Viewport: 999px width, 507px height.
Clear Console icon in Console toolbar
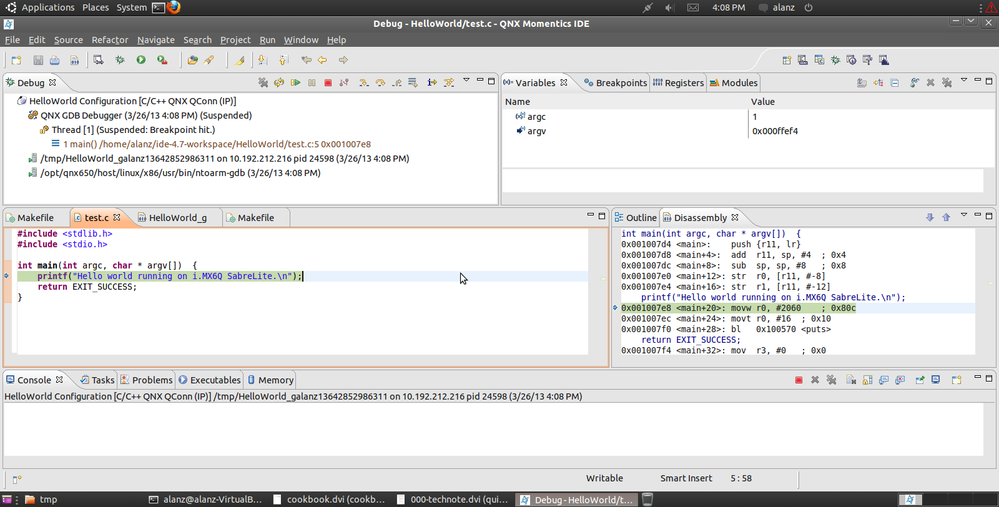(851, 380)
